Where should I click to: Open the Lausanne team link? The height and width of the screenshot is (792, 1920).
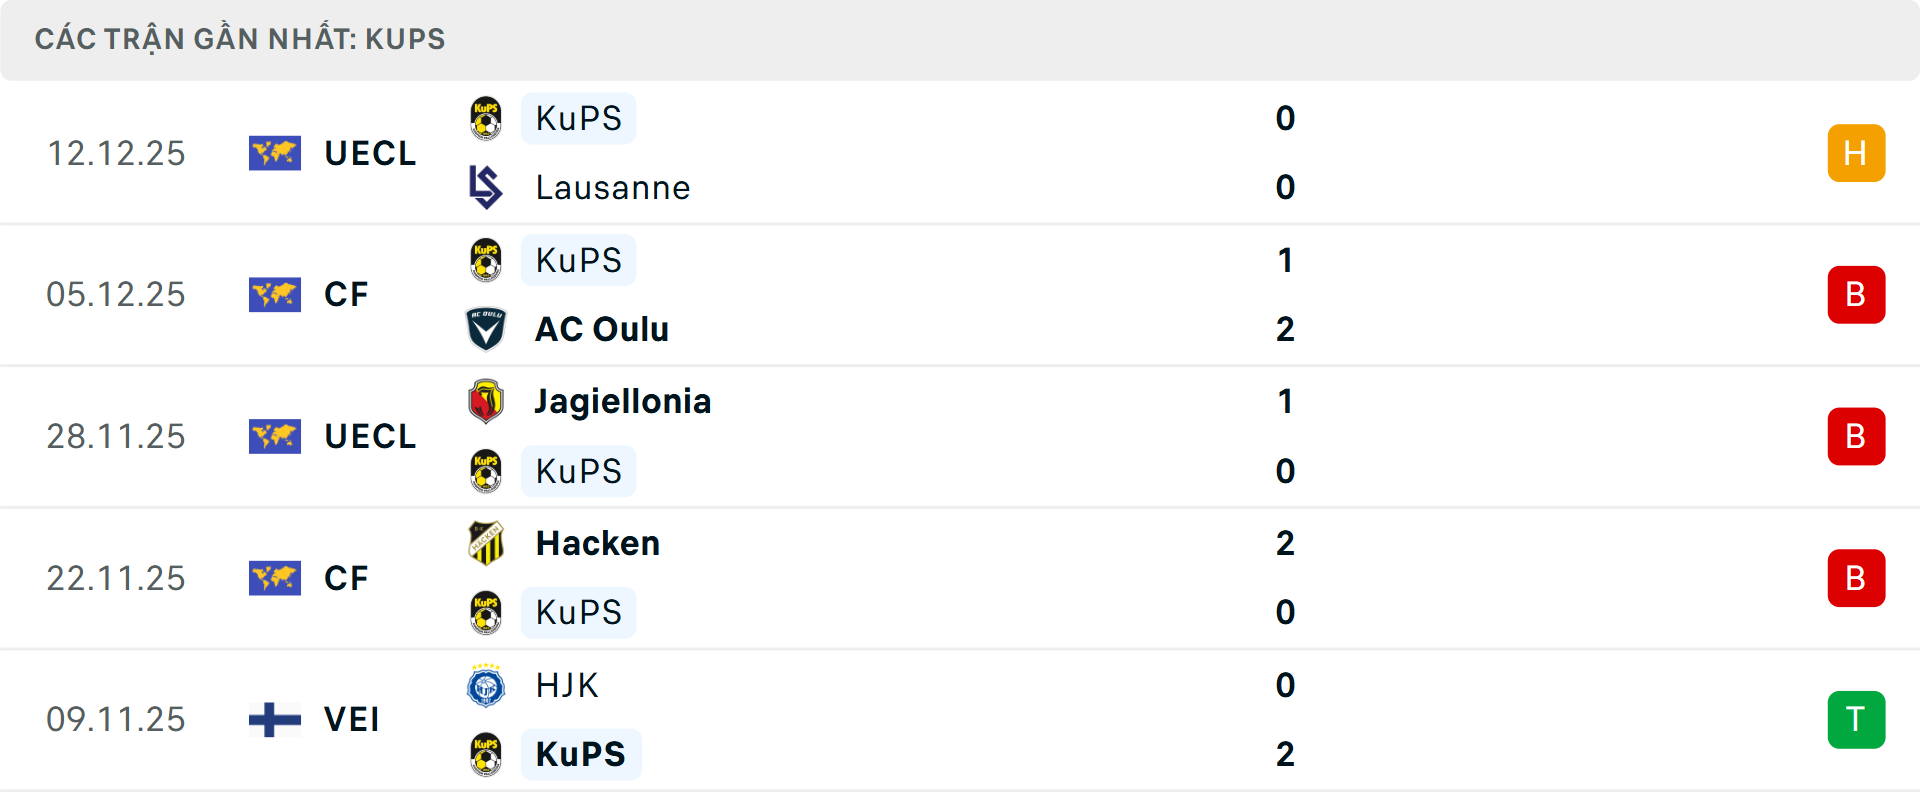pyautogui.click(x=612, y=187)
